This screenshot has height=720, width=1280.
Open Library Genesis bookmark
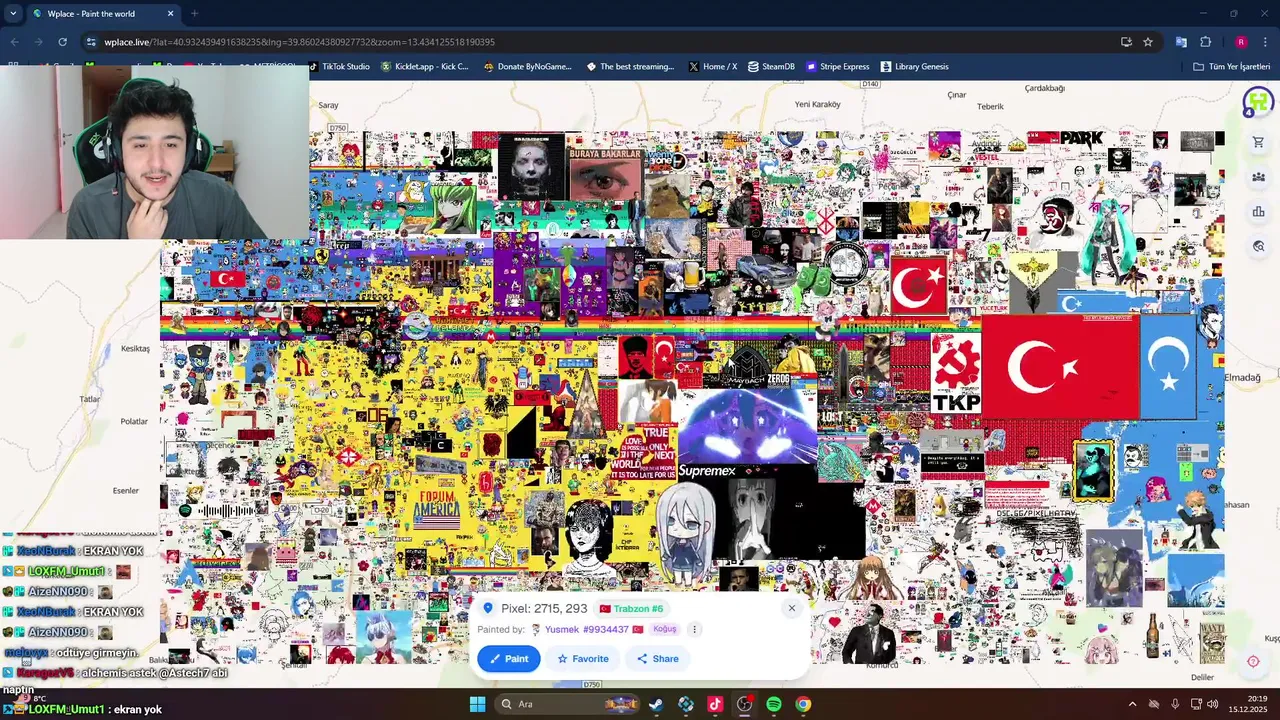pyautogui.click(x=915, y=67)
